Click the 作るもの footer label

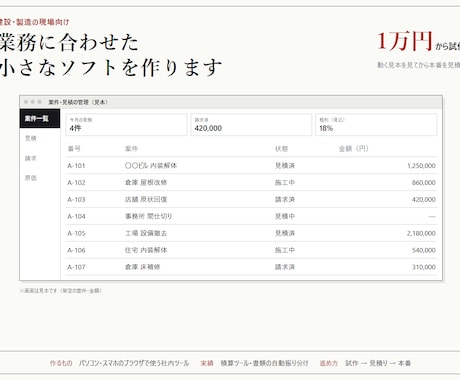pos(61,363)
